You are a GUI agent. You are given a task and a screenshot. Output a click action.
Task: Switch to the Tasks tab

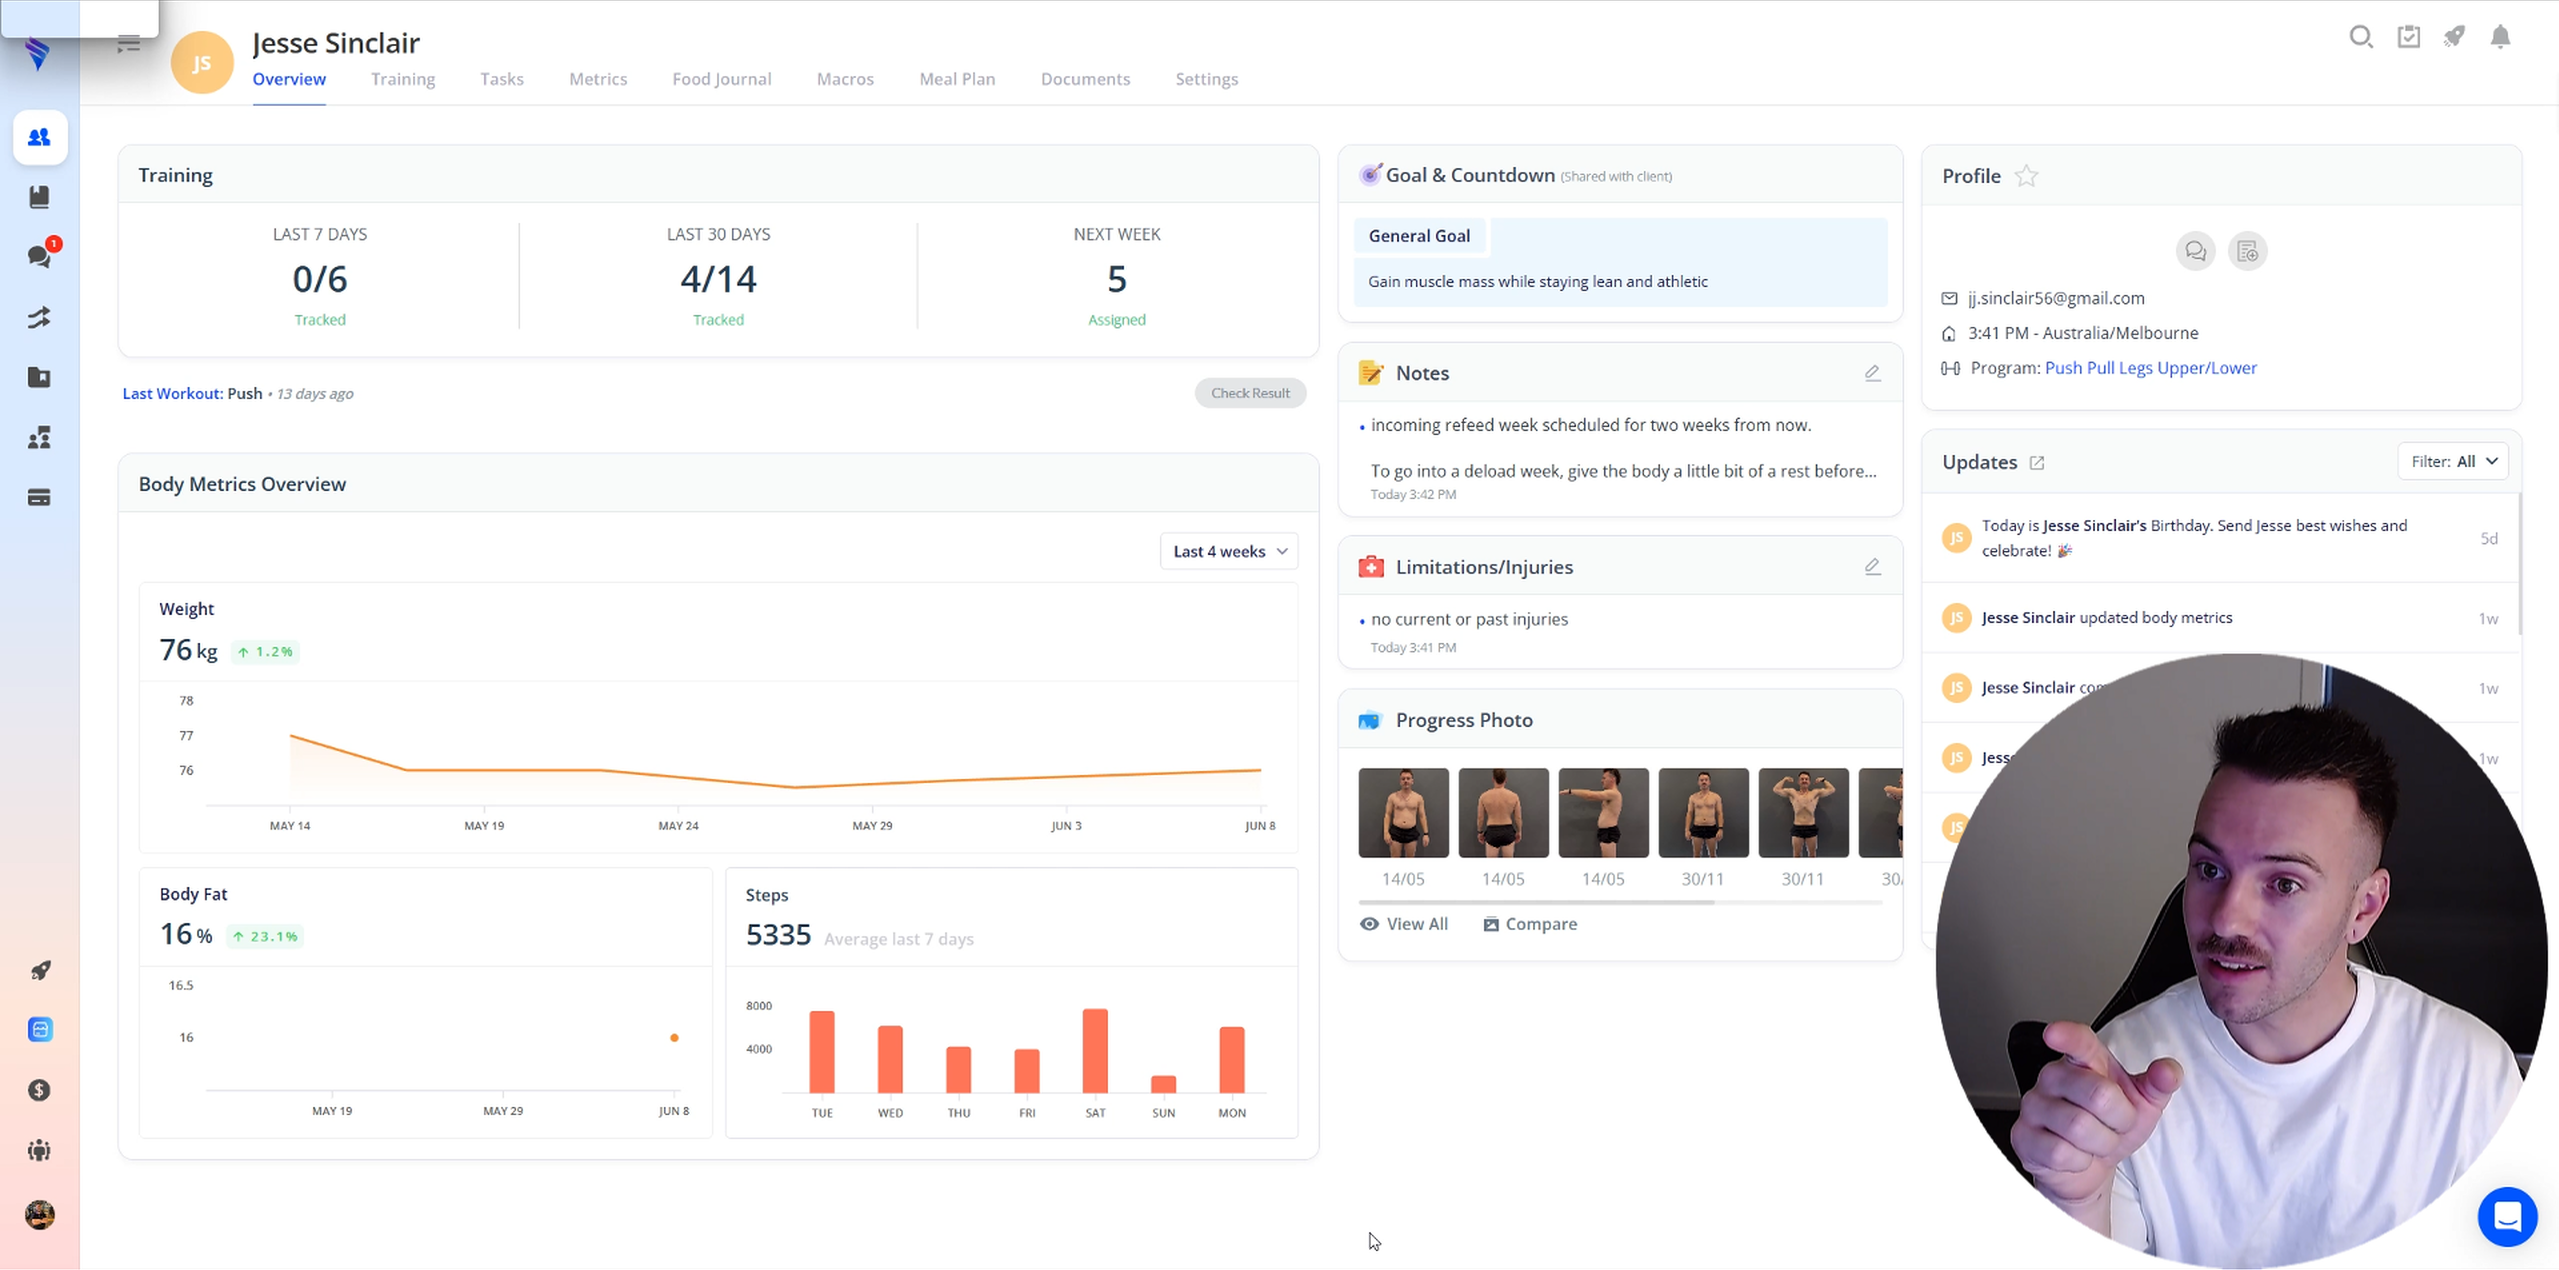(502, 79)
